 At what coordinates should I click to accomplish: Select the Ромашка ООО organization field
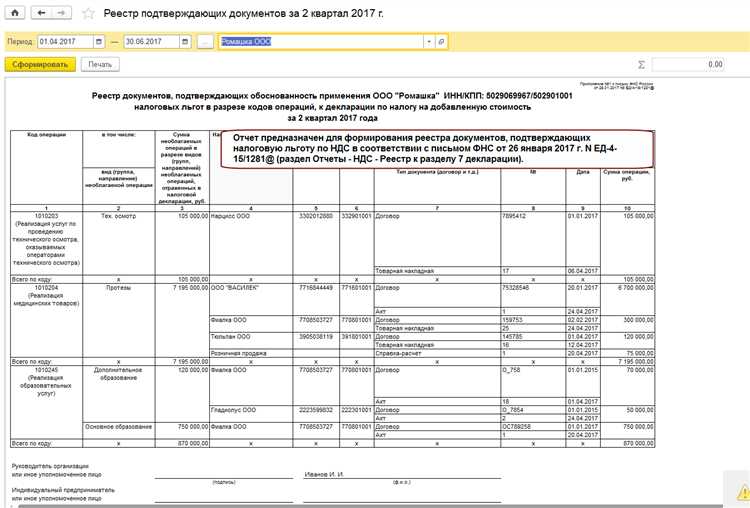[321, 42]
